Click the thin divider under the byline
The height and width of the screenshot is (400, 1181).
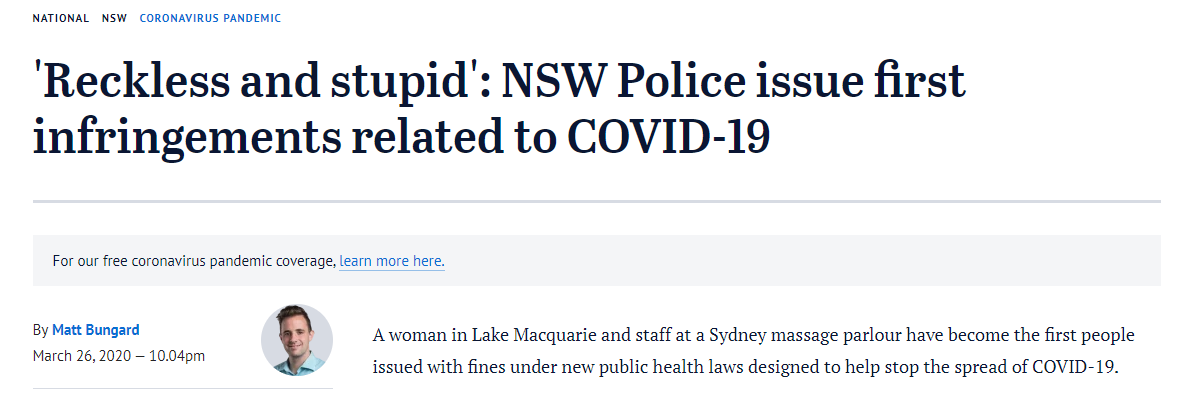pyautogui.click(x=182, y=387)
